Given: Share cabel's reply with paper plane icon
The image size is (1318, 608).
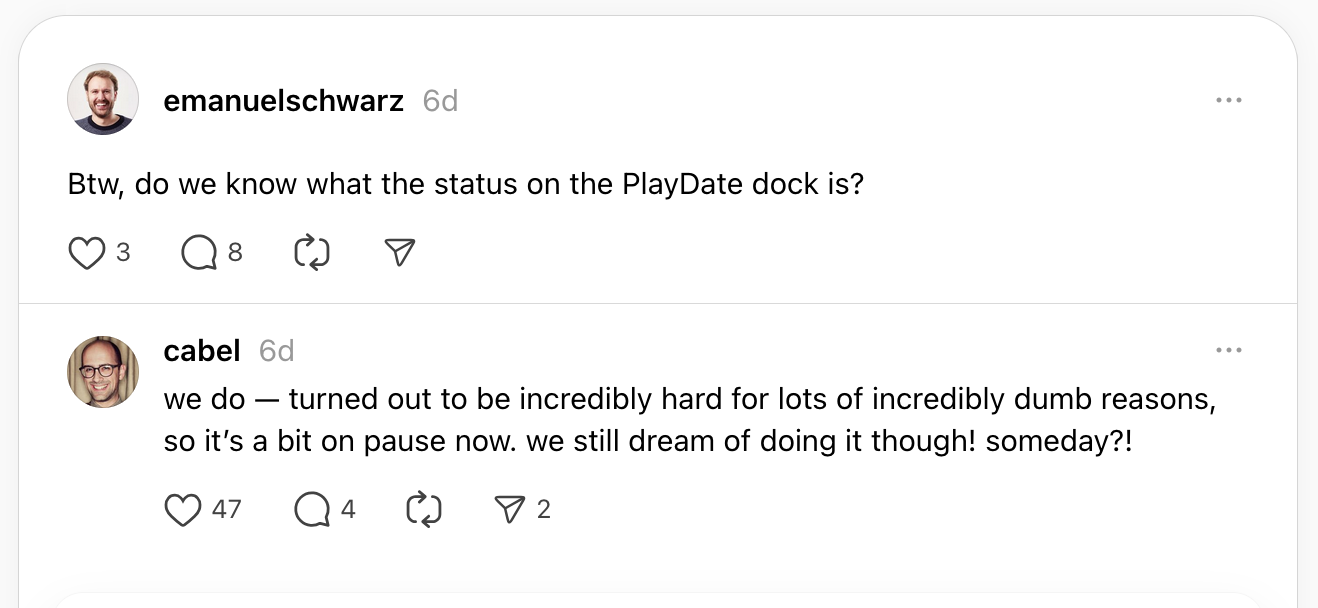Looking at the screenshot, I should point(511,510).
